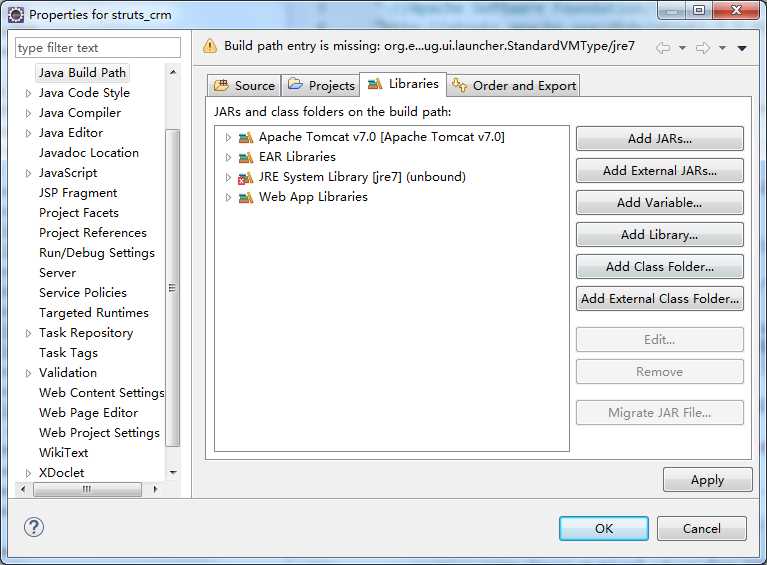Screen dimensions: 767x565
Task: Select Web Project Settings in the tree
Action: pyautogui.click(x=99, y=433)
